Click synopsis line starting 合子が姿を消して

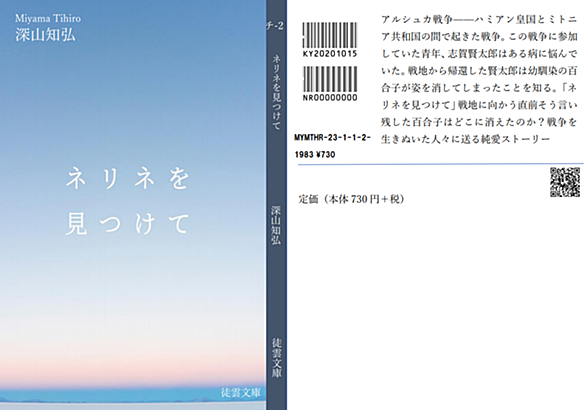coord(479,88)
